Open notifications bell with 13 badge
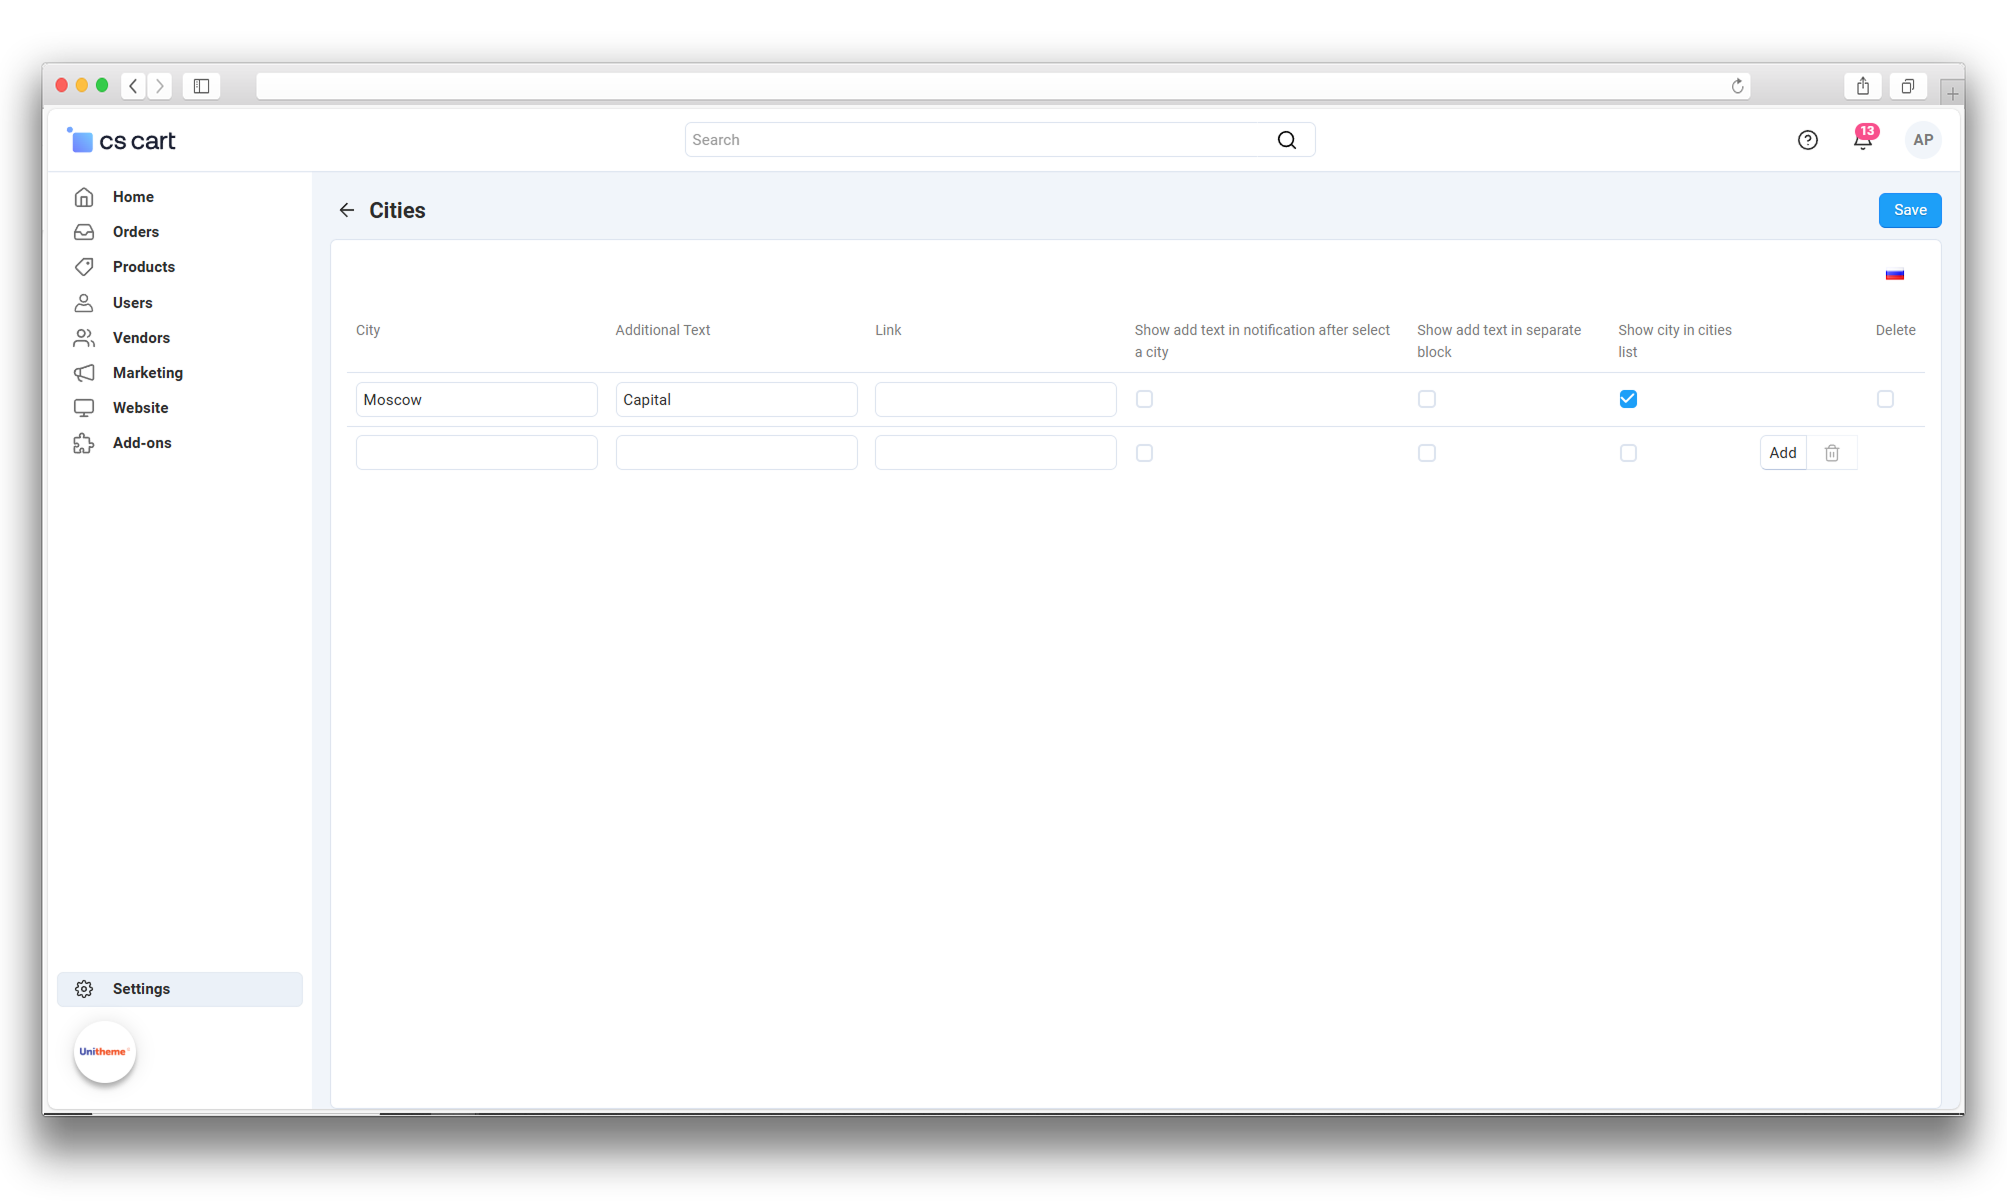The height and width of the screenshot is (1201, 2007). [1862, 140]
